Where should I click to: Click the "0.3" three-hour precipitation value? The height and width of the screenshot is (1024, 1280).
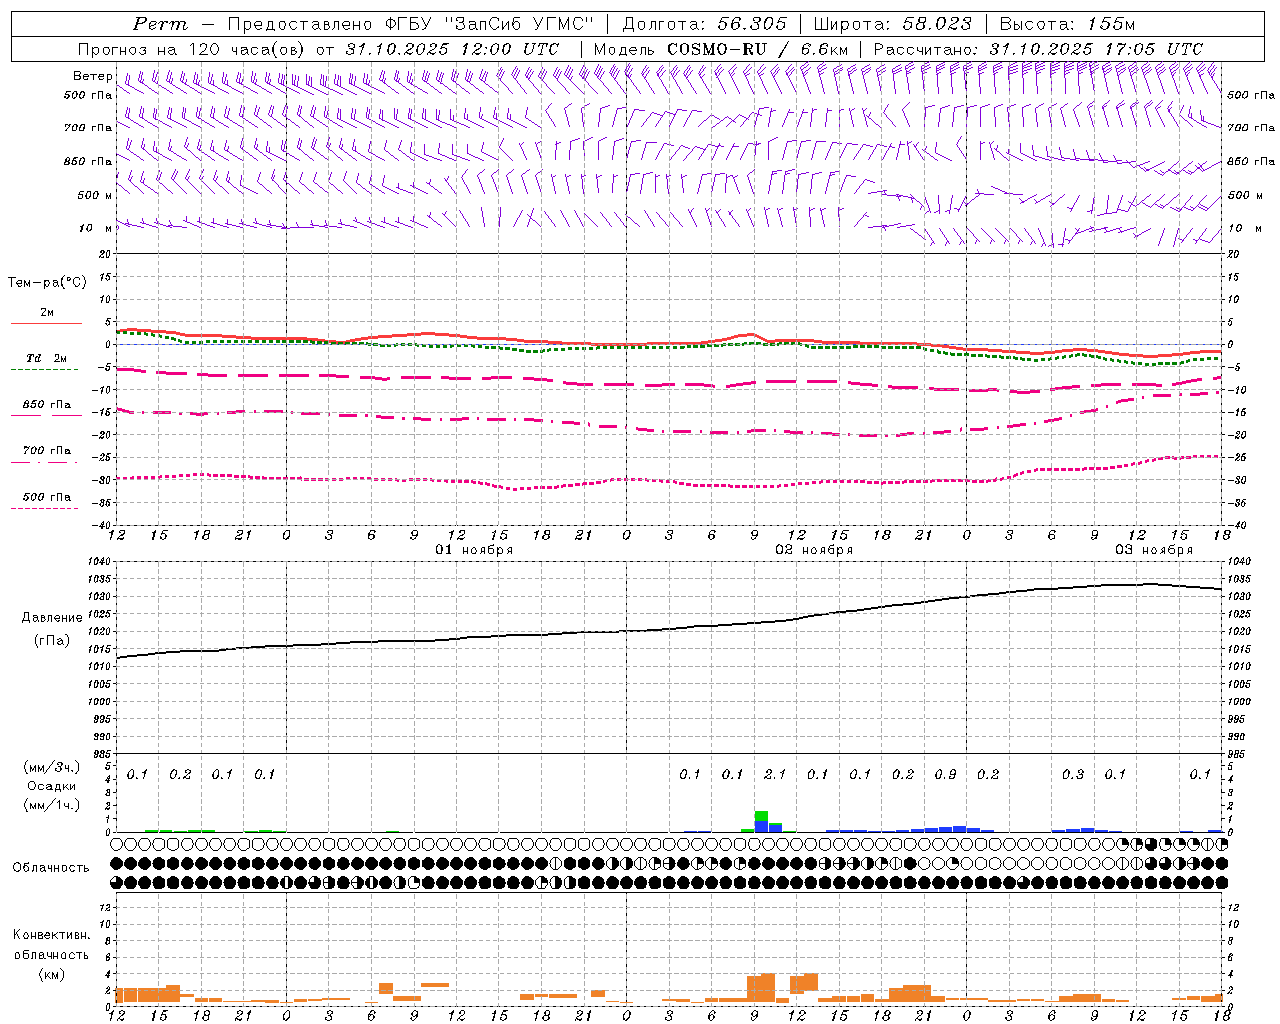coord(1073,774)
